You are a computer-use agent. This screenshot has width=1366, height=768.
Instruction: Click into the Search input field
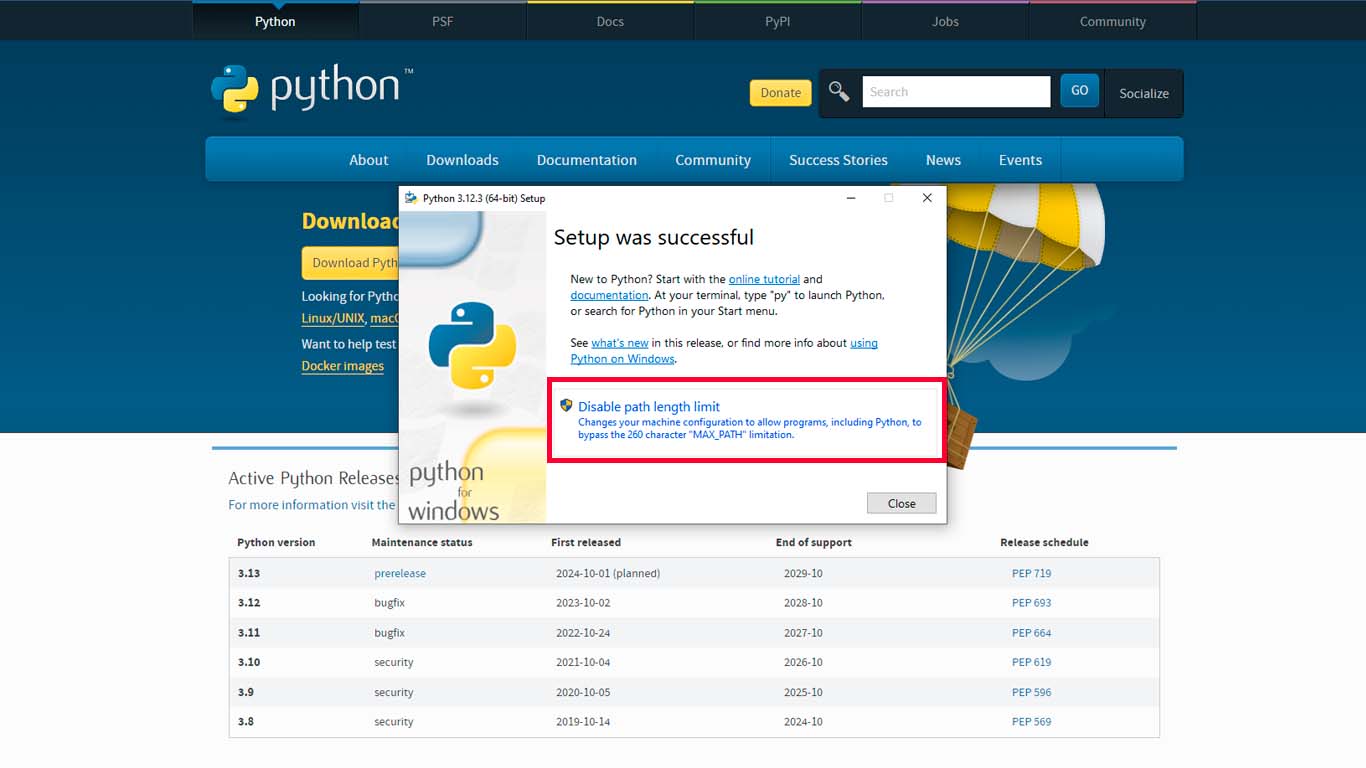click(x=956, y=92)
